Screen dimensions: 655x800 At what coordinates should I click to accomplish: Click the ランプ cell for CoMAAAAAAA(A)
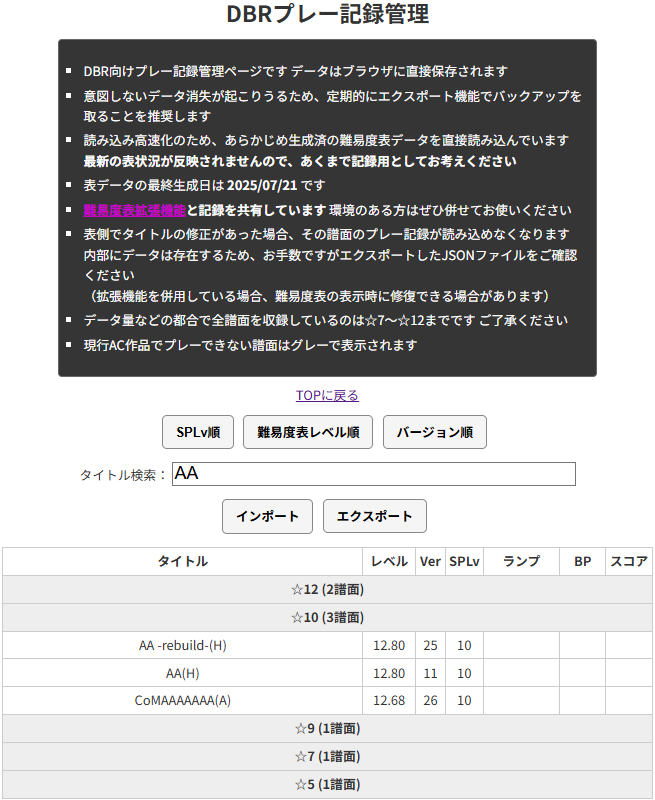(521, 701)
